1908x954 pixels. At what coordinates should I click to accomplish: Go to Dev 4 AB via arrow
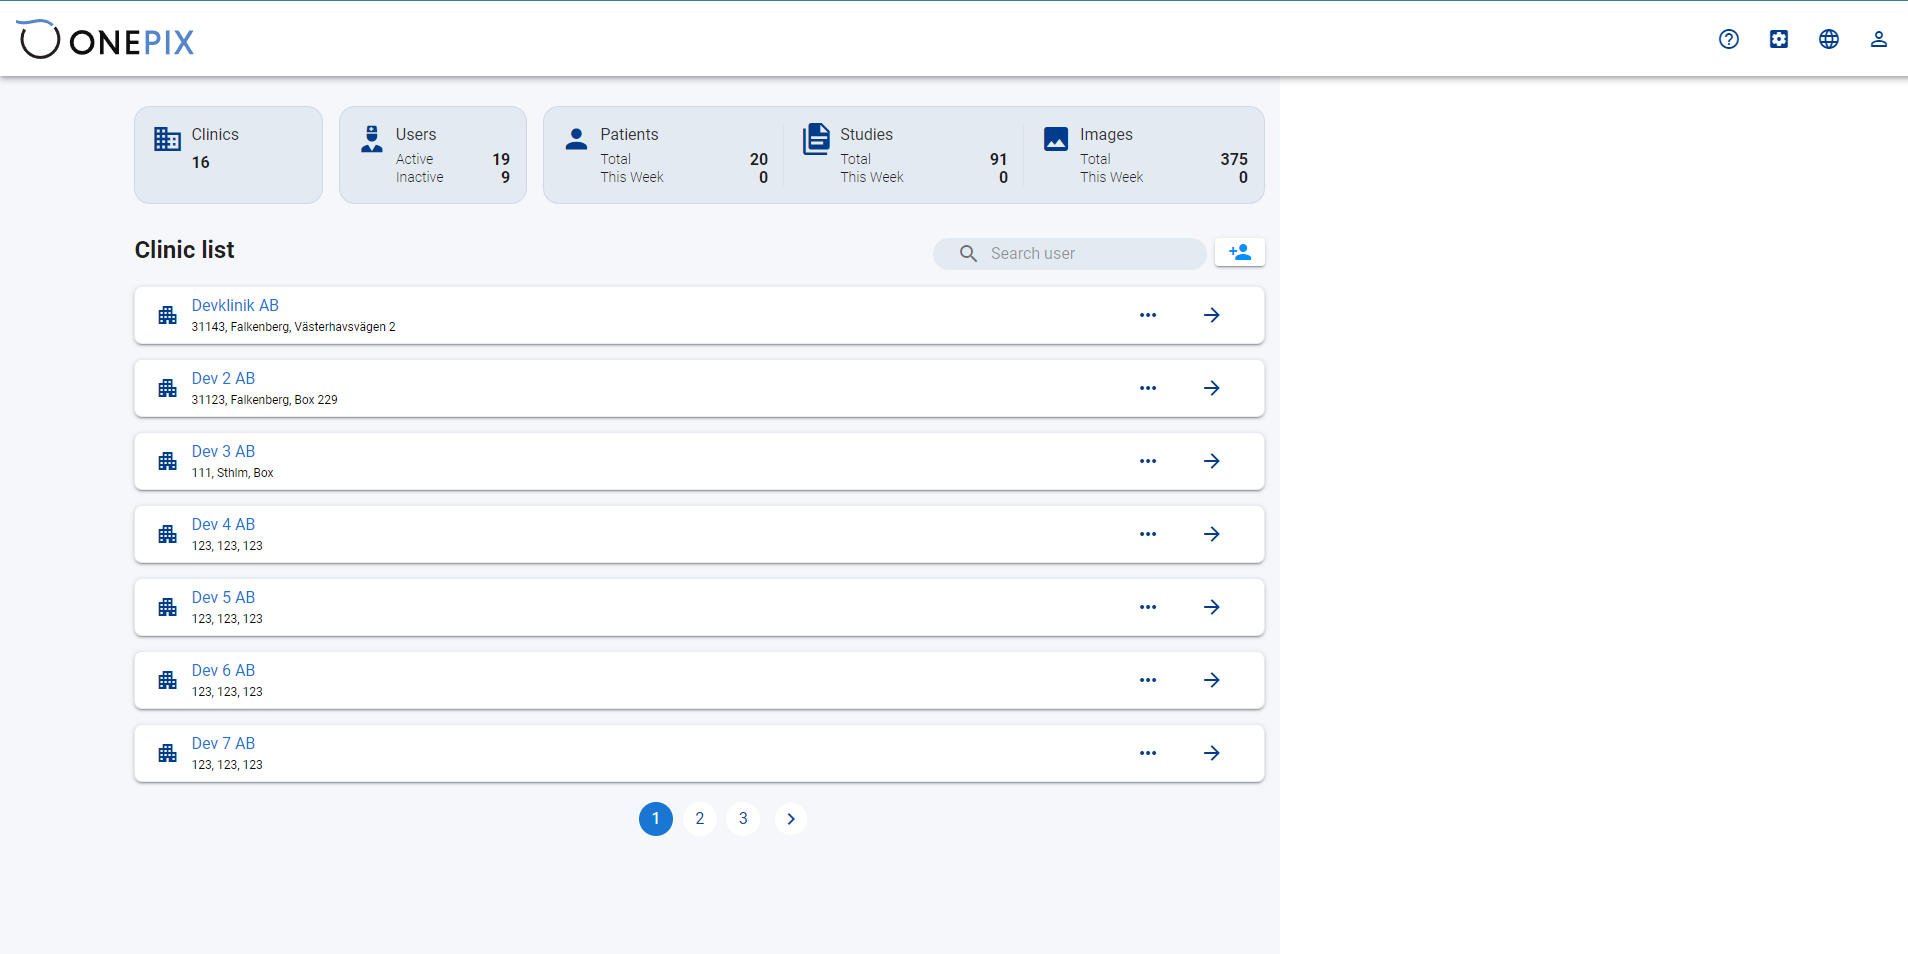(x=1212, y=534)
